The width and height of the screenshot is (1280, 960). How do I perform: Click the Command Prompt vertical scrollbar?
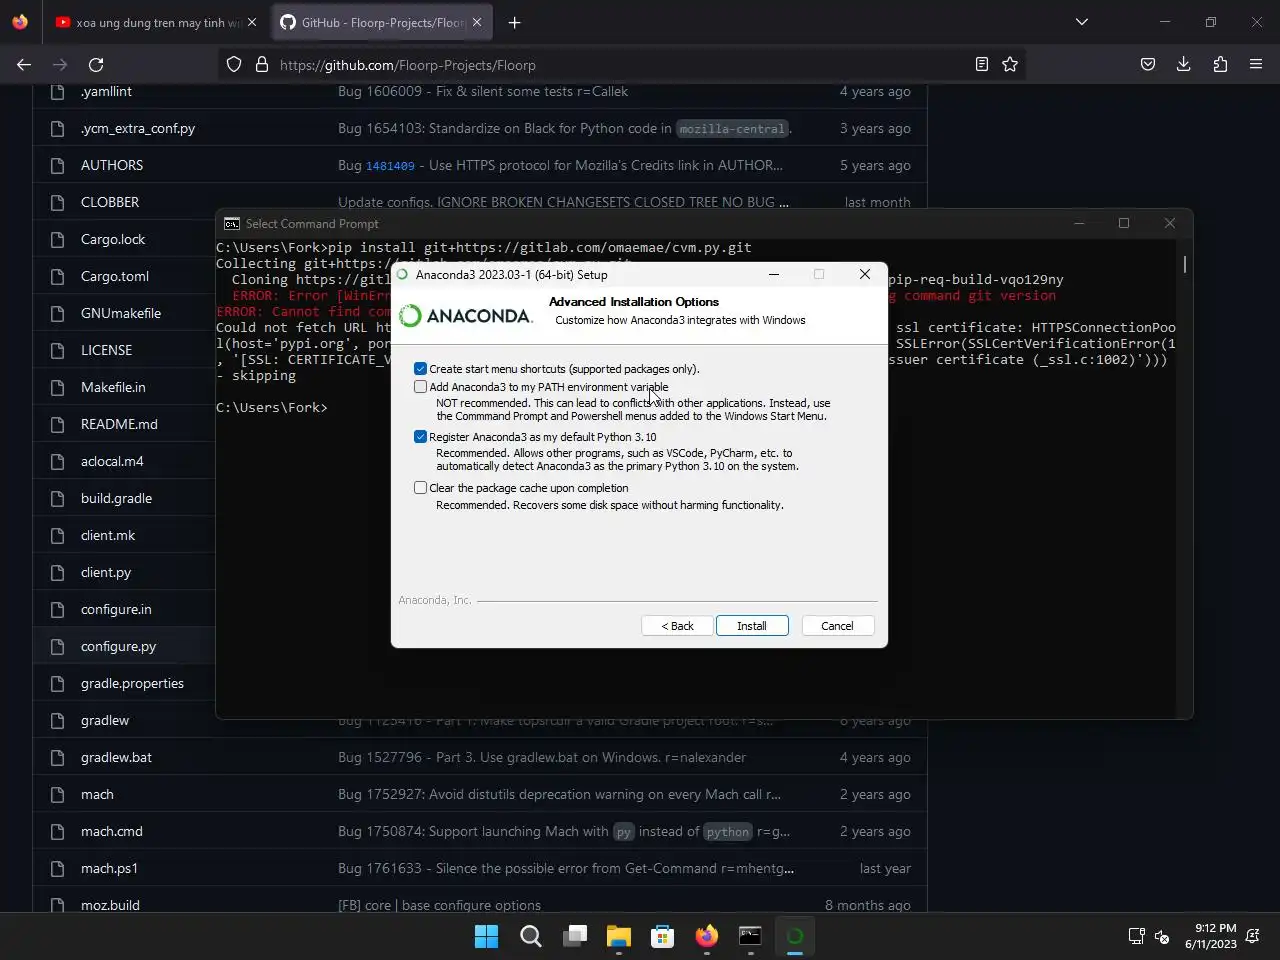(1185, 263)
